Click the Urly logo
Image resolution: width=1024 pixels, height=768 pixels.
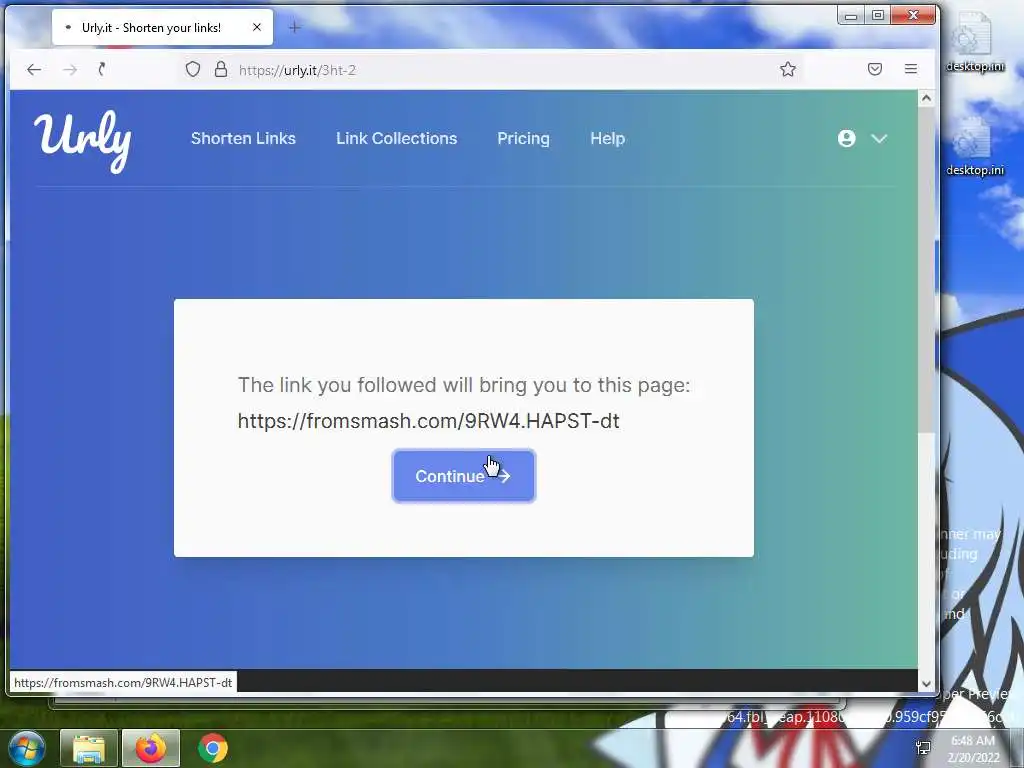point(83,141)
